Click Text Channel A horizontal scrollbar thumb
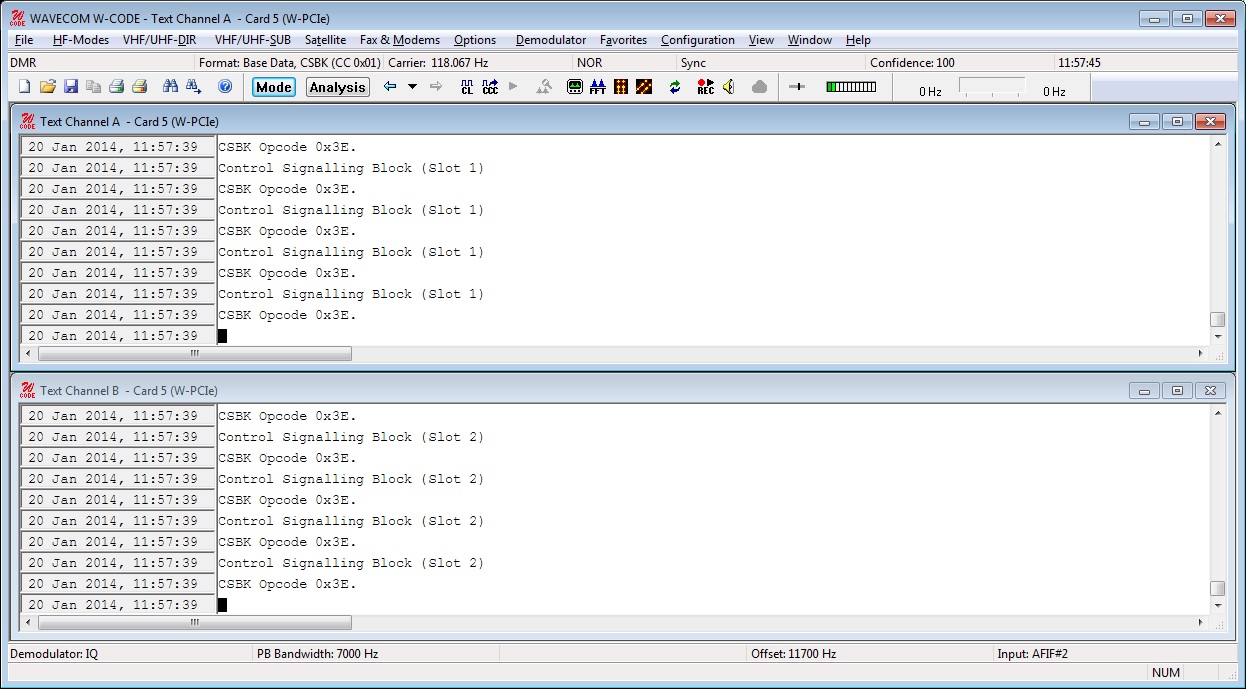The height and width of the screenshot is (689, 1246). [x=194, y=353]
